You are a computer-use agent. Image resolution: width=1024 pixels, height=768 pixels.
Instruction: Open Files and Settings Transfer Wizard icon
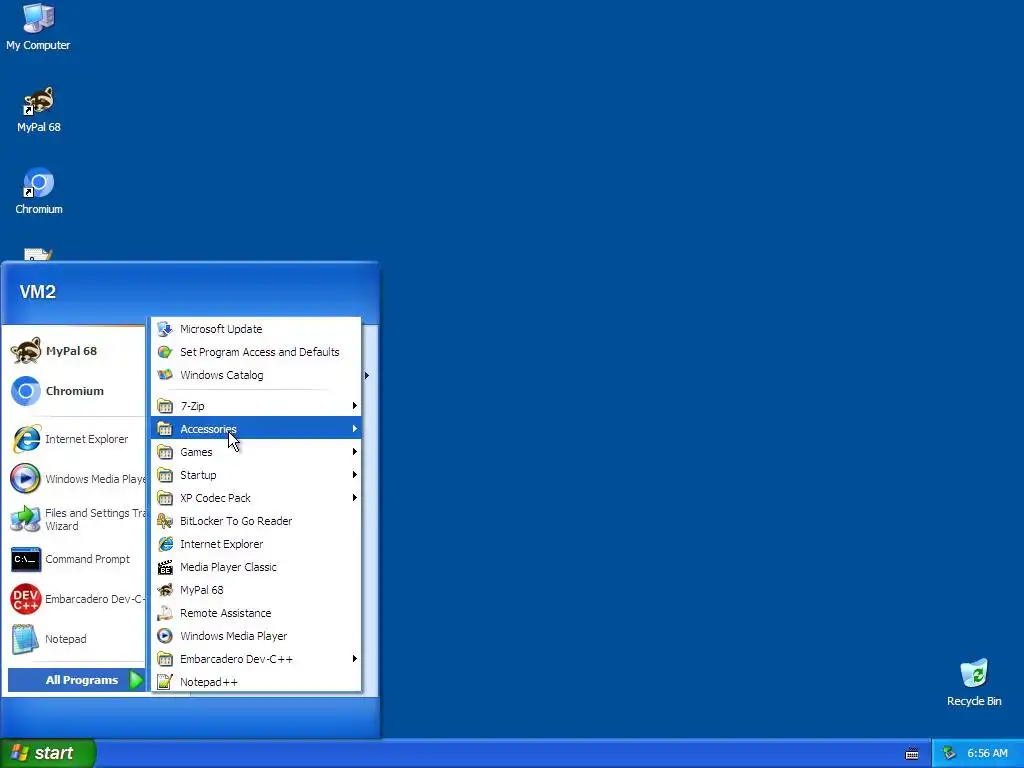[26, 519]
